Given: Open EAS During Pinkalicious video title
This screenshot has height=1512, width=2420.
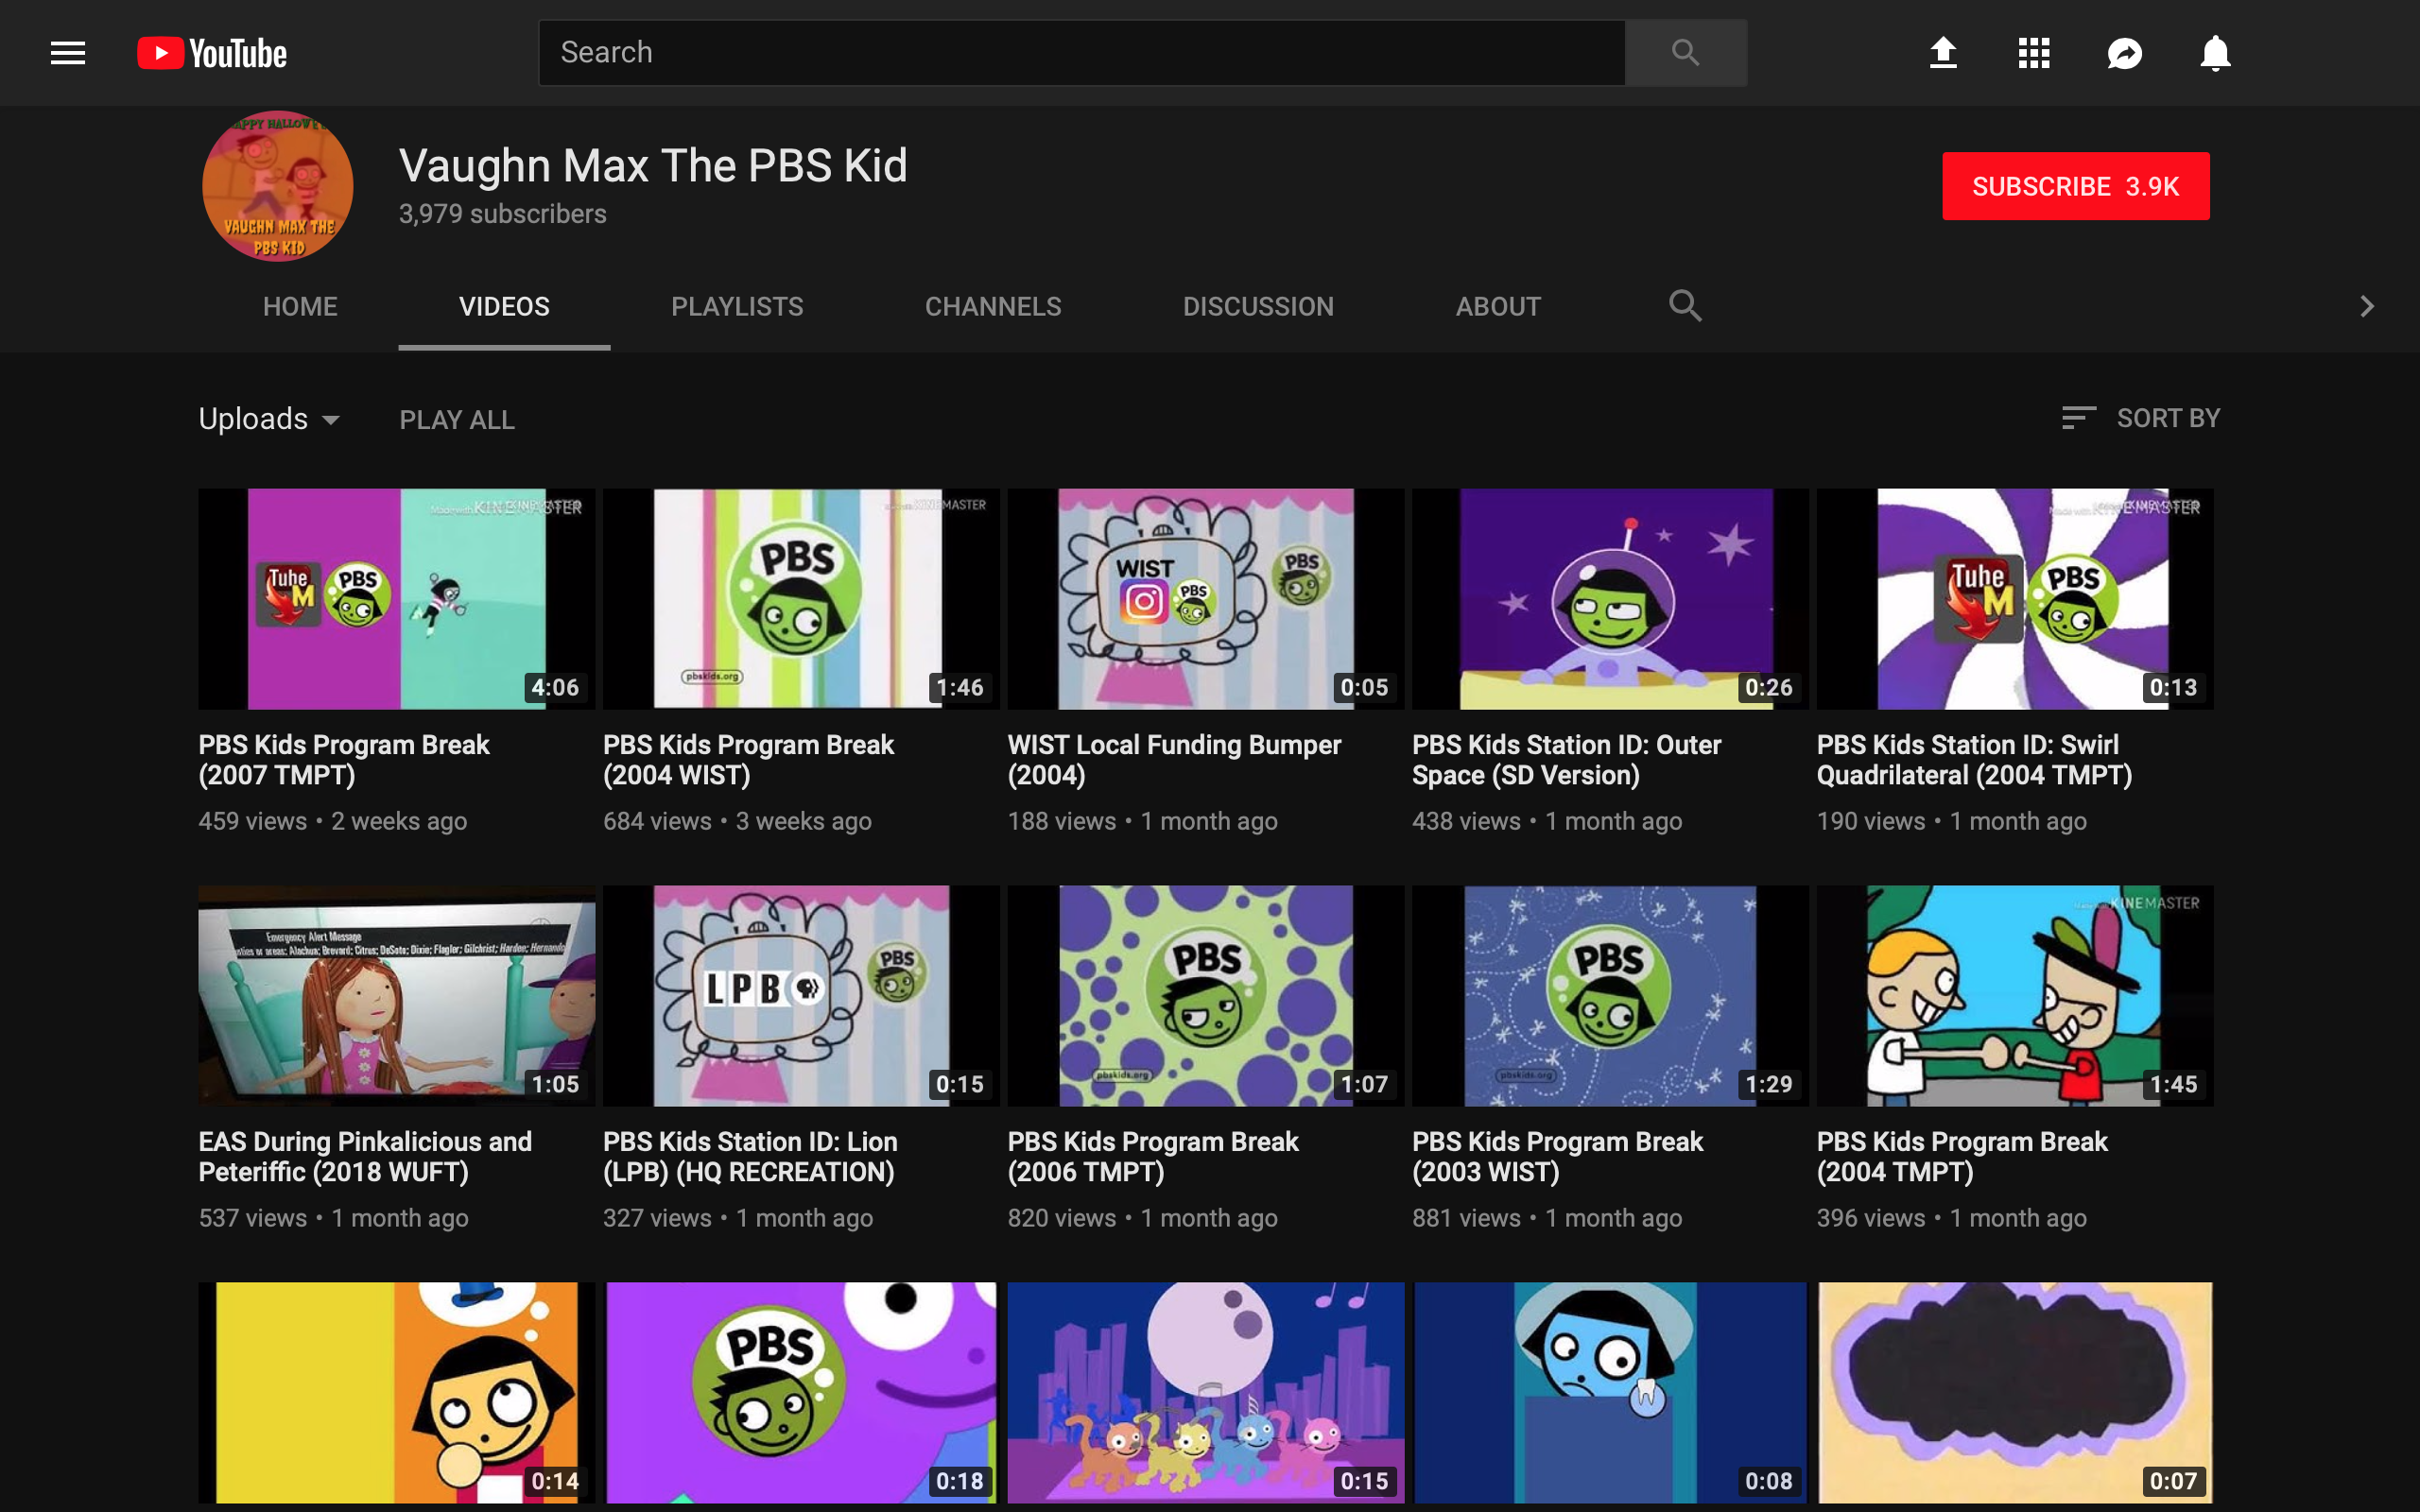Looking at the screenshot, I should [x=365, y=1156].
